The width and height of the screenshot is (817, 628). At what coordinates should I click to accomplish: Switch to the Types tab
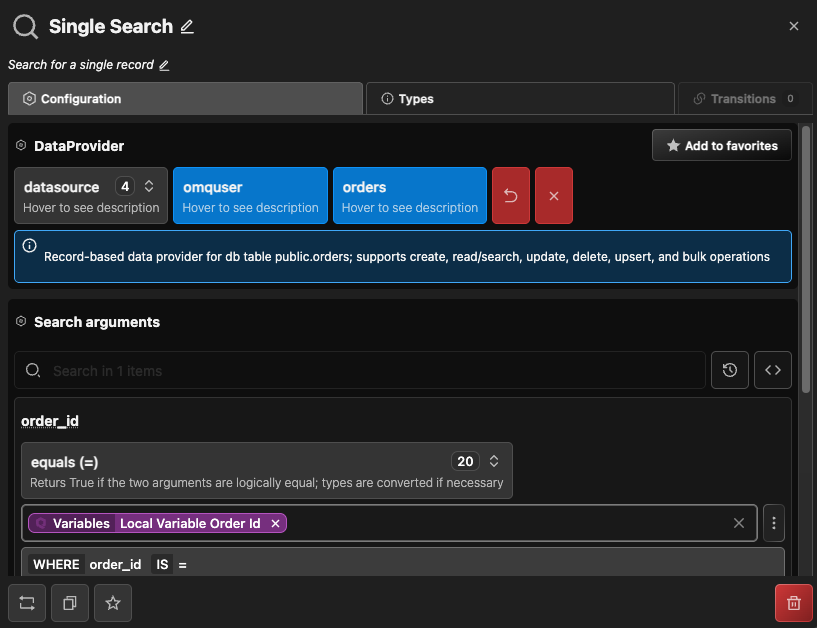(x=520, y=99)
